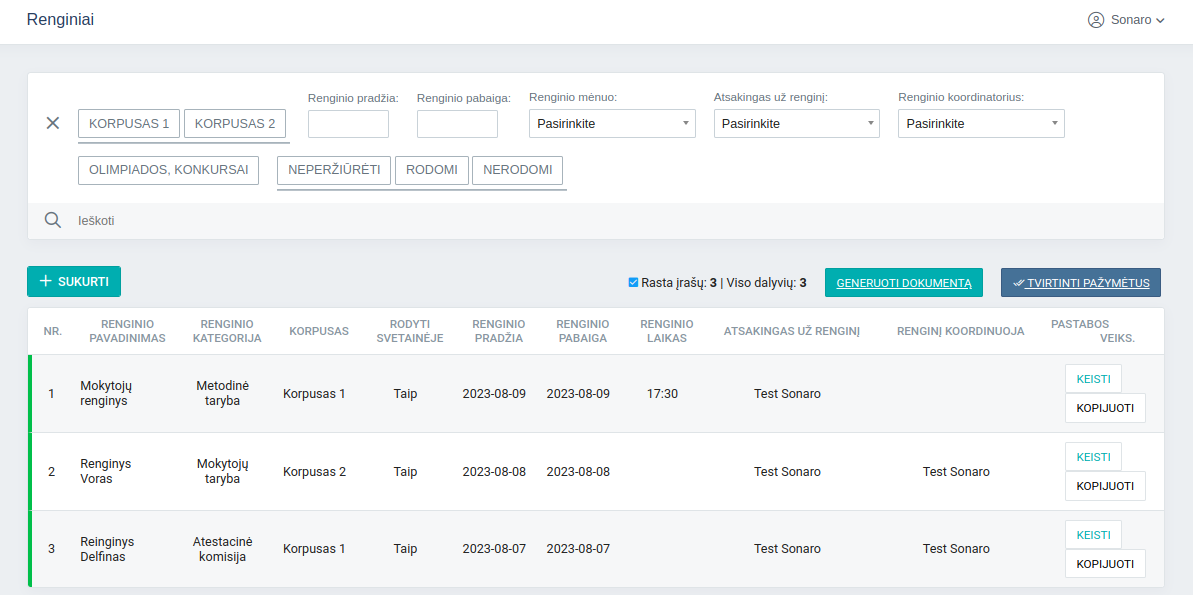Open the Renginio koordinatorius dropdown
Screen dimensions: 1193x595
pos(981,124)
